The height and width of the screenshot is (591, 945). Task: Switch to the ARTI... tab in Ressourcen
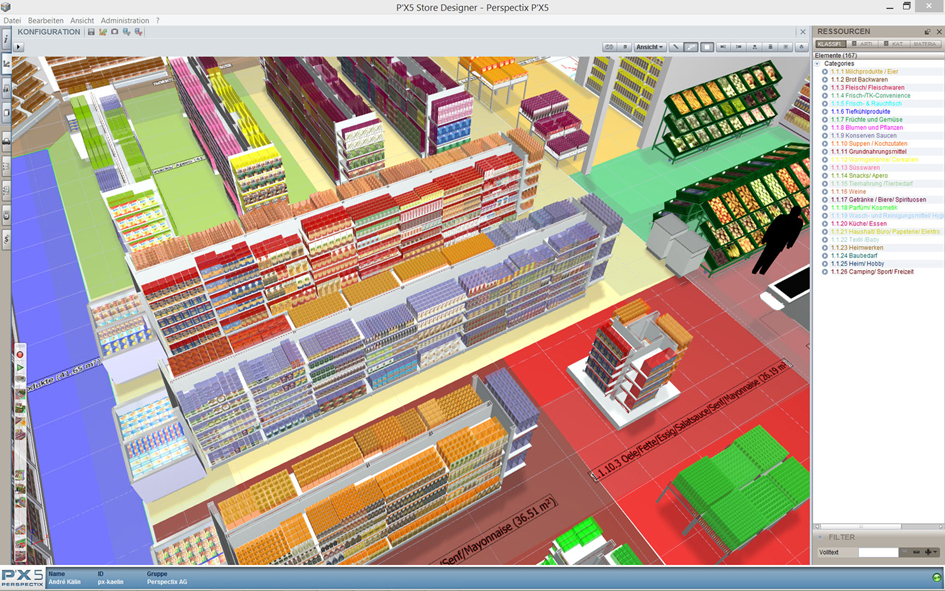(863, 44)
